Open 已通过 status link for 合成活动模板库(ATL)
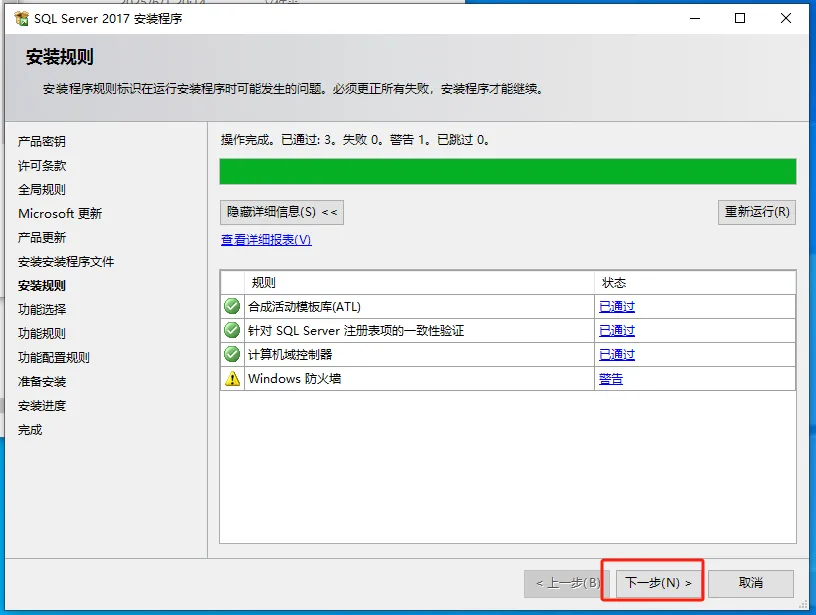This screenshot has width=816, height=615. [617, 306]
